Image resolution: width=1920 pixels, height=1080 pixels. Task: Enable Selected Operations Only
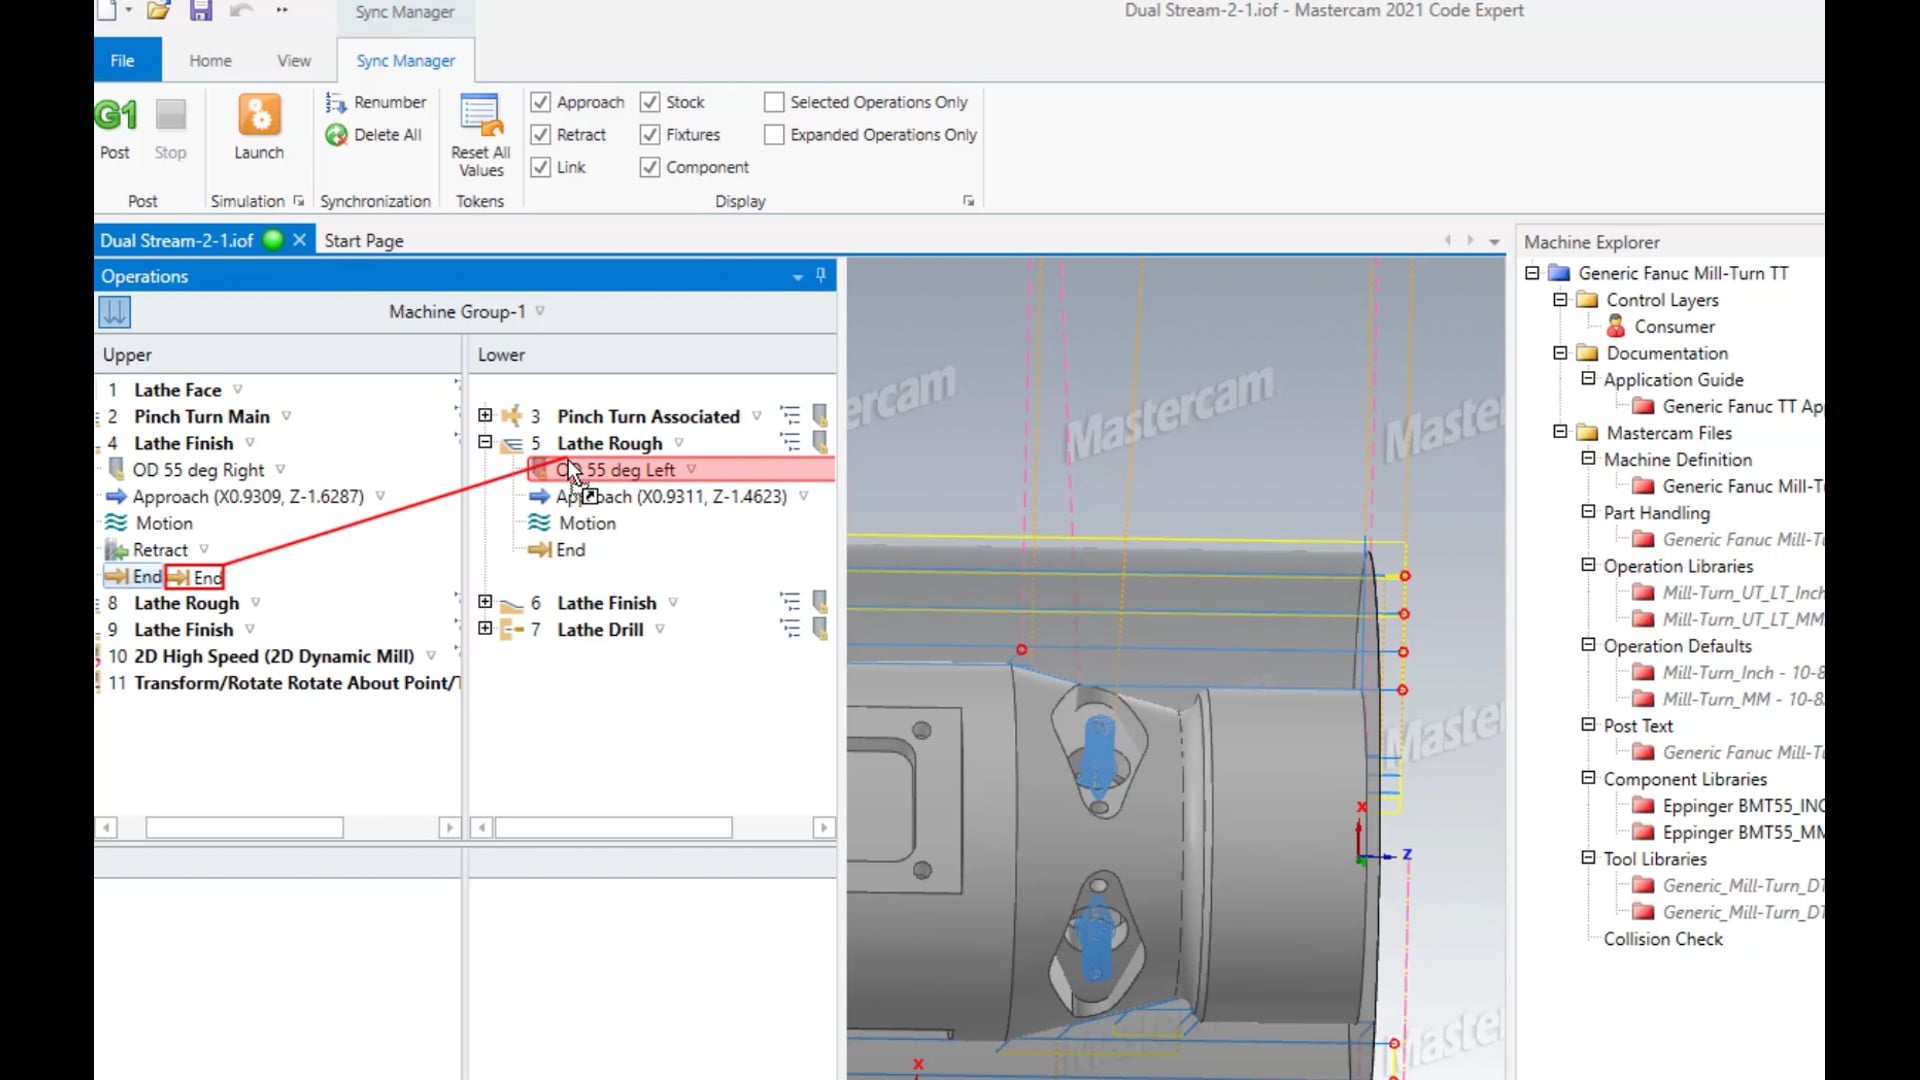774,102
